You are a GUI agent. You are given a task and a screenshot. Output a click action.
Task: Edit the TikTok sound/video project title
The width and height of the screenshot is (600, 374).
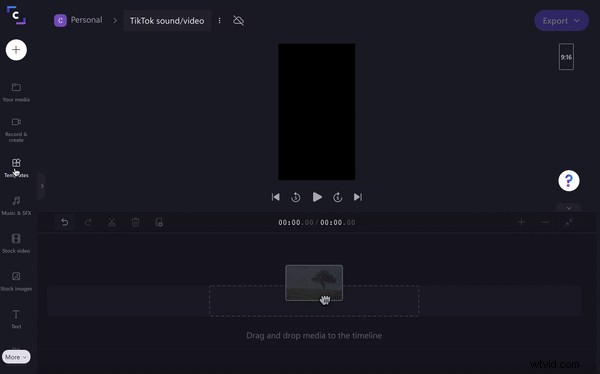tap(167, 21)
